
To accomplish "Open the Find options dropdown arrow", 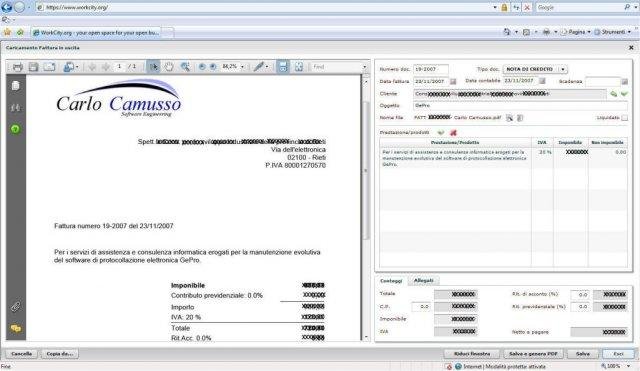I will tap(364, 67).
